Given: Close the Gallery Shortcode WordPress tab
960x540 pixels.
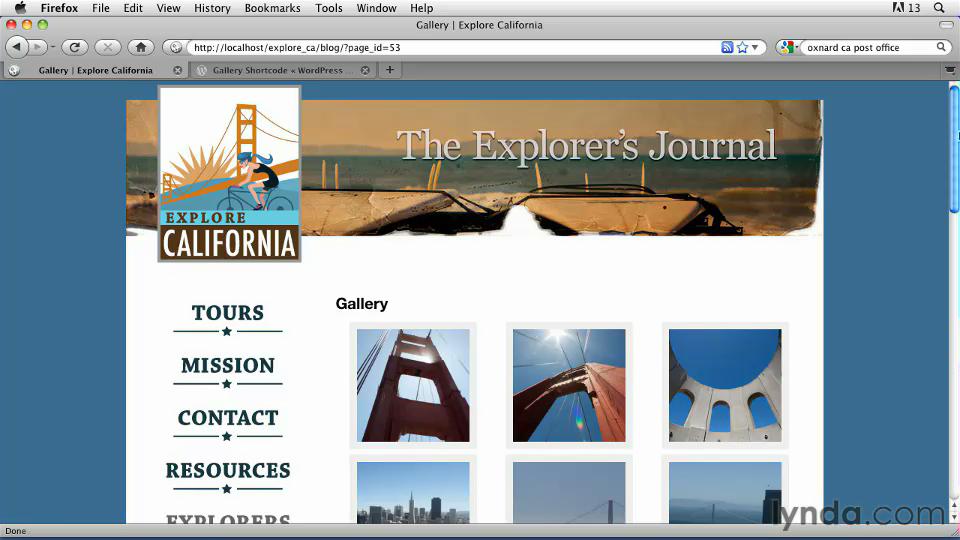Looking at the screenshot, I should (x=365, y=70).
